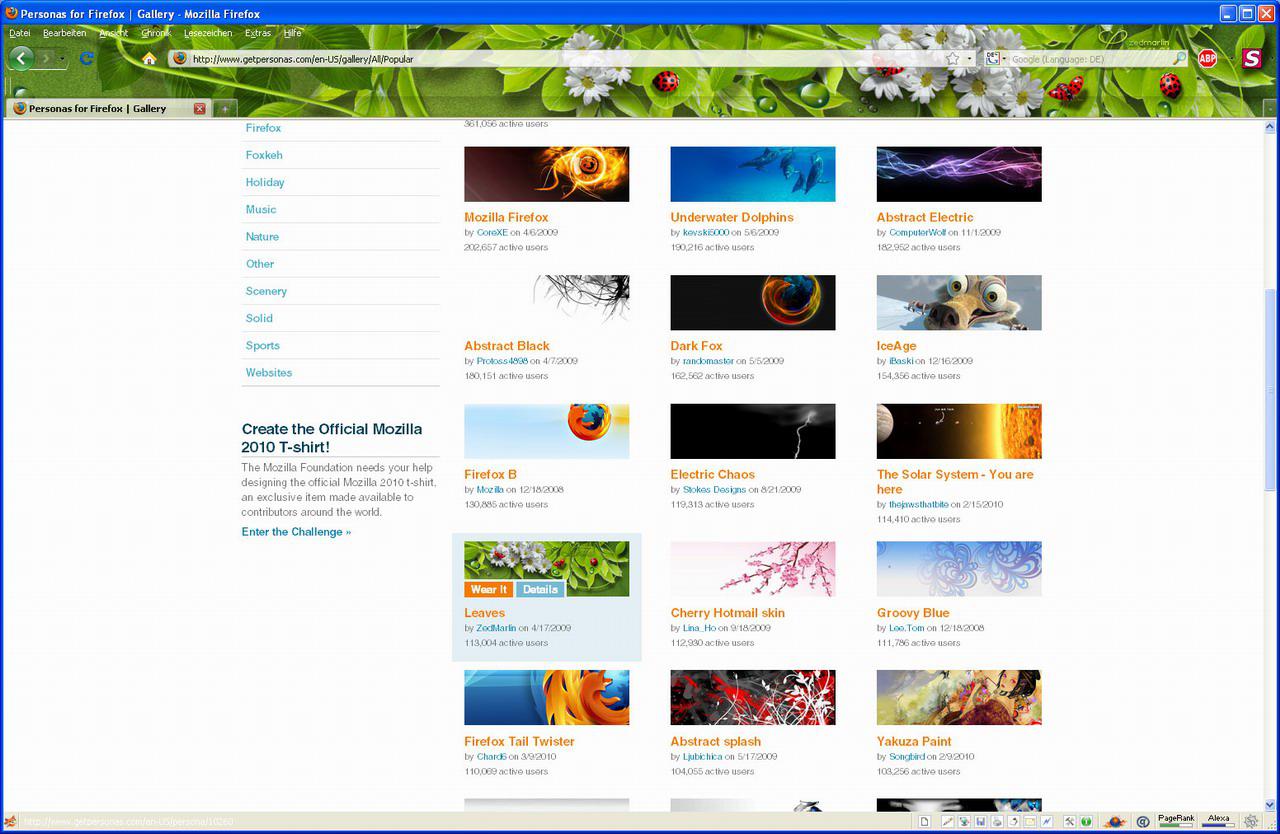This screenshot has height=834, width=1280.
Task: Click the site favicon in the address bar
Action: [x=180, y=58]
